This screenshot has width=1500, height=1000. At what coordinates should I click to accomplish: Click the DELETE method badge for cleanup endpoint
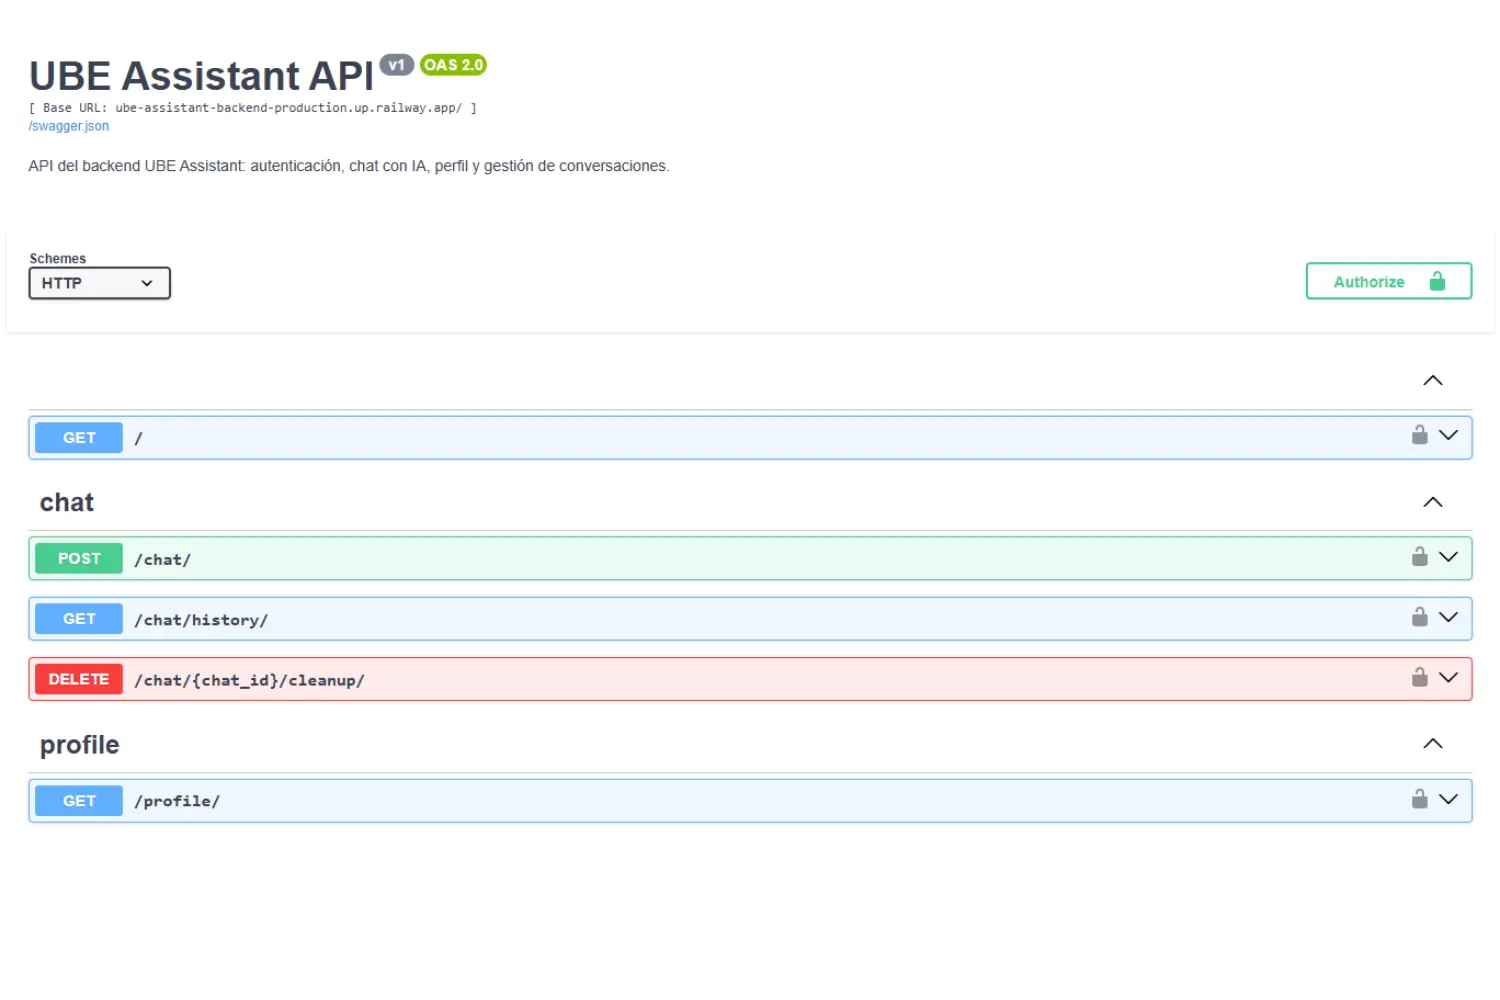[78, 678]
